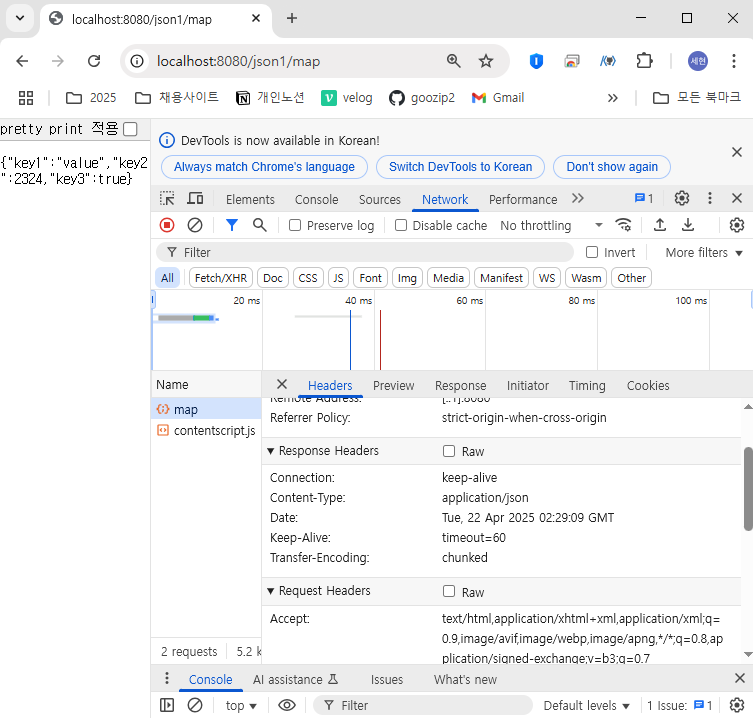Open DevTools settings gear

click(681, 198)
